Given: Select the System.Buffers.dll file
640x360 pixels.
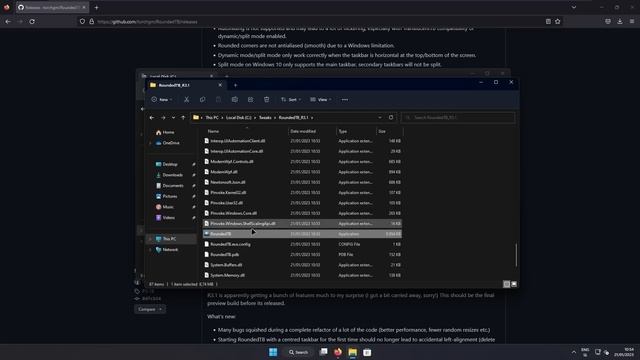Looking at the screenshot, I should [302, 265].
